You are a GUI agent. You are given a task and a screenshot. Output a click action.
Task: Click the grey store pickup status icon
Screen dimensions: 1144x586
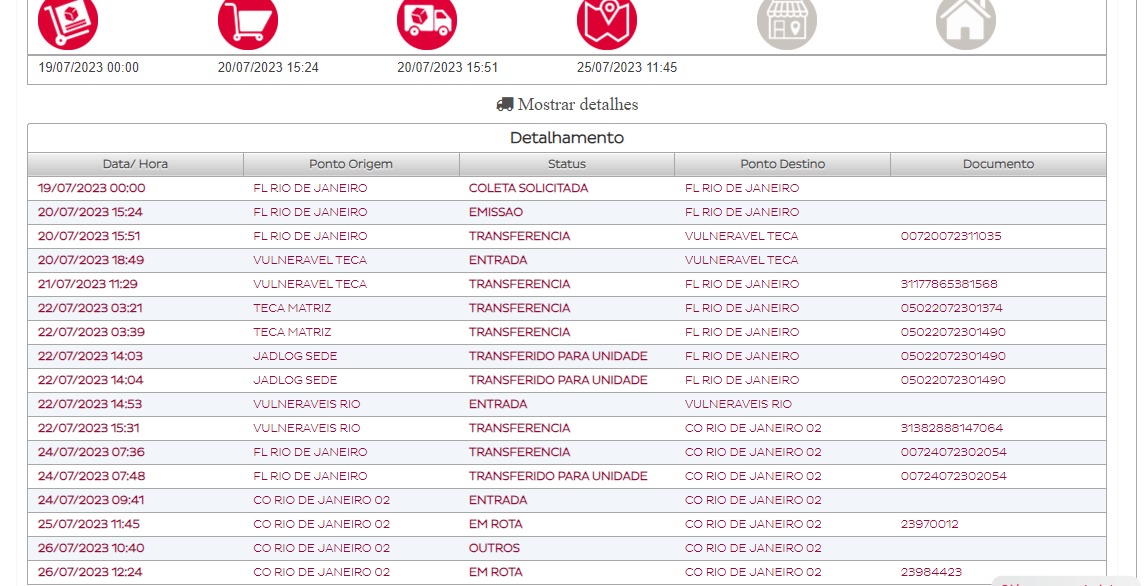coord(786,20)
